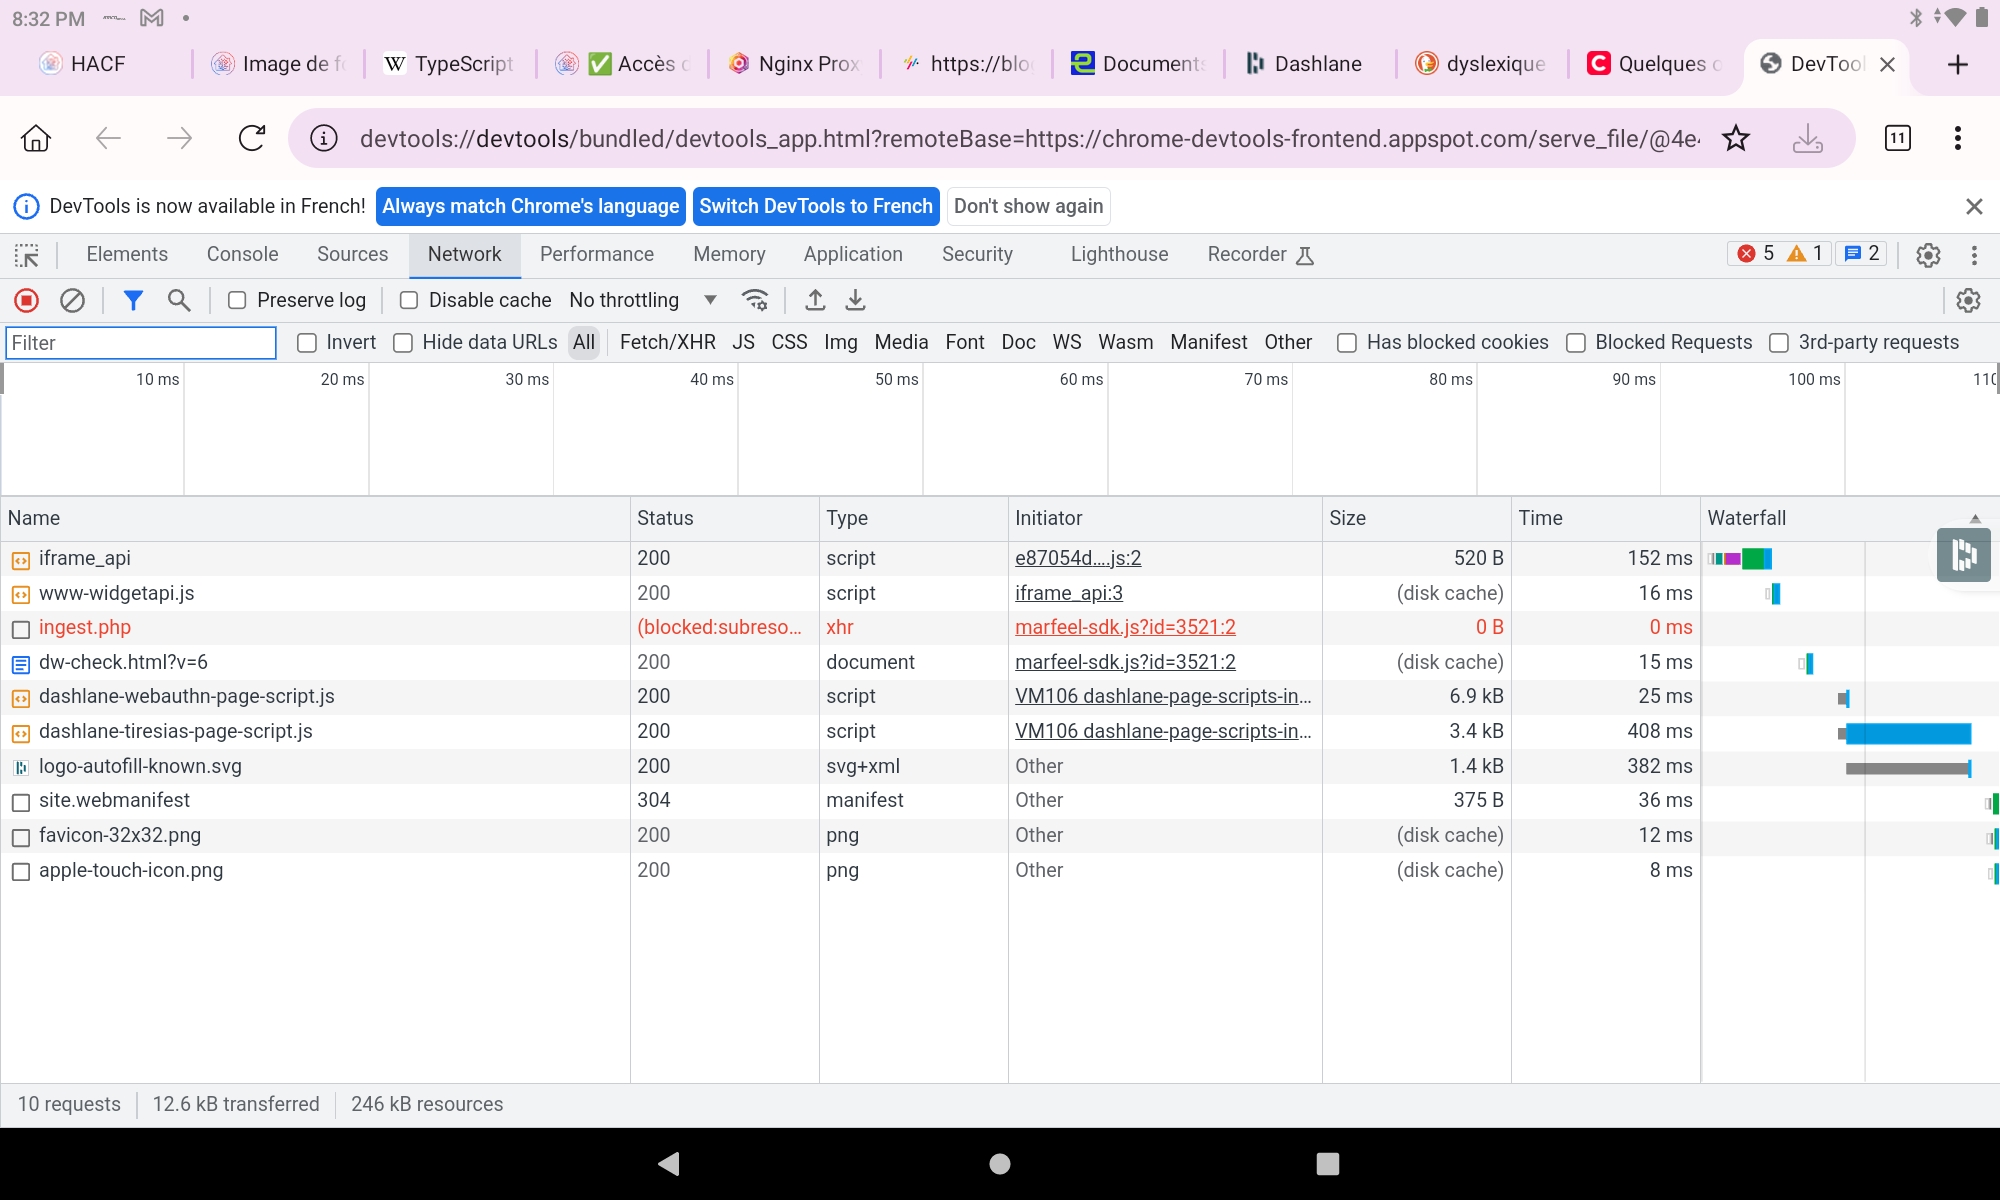
Task: Open DevTools three-dot menu
Action: click(x=1974, y=255)
